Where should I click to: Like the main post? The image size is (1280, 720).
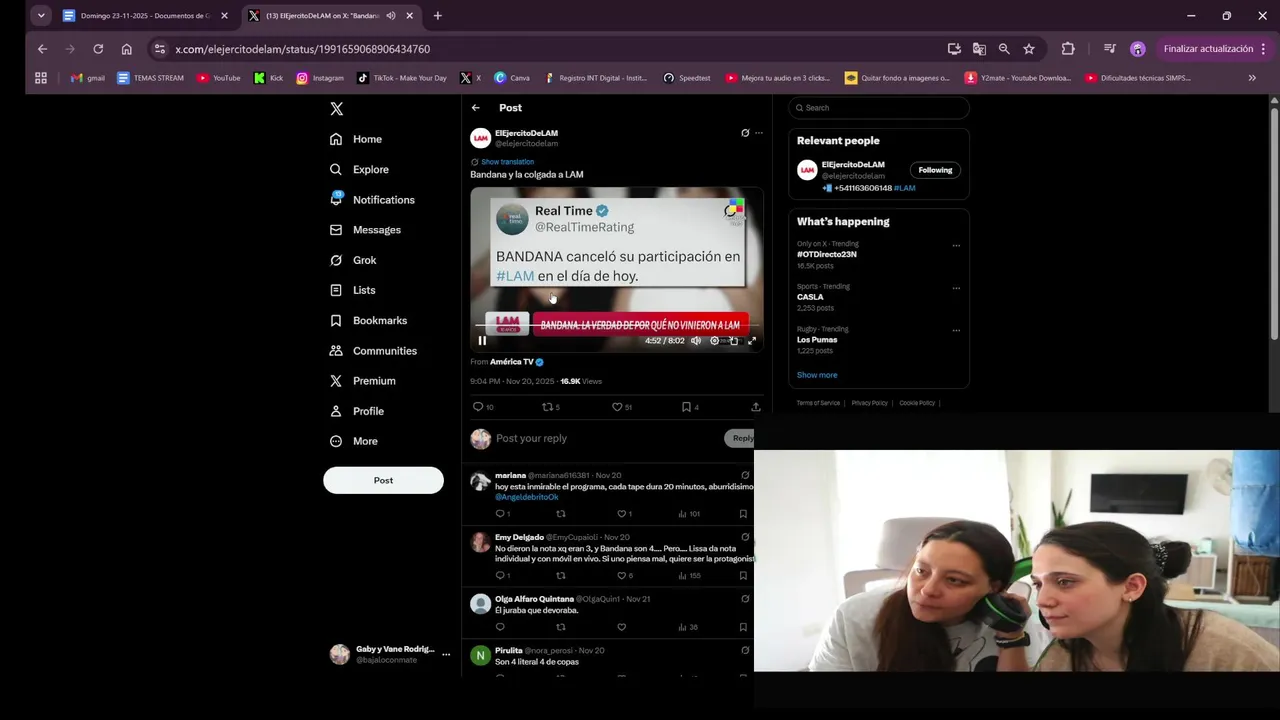tap(617, 407)
